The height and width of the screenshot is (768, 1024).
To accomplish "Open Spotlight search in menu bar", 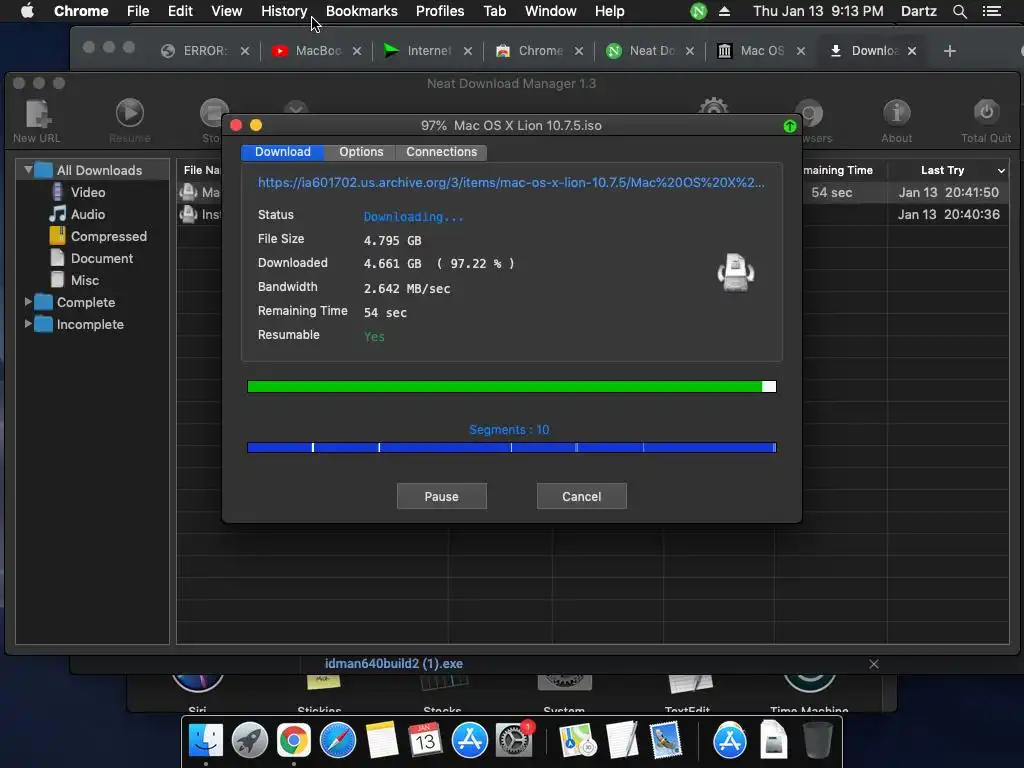I will click(959, 11).
